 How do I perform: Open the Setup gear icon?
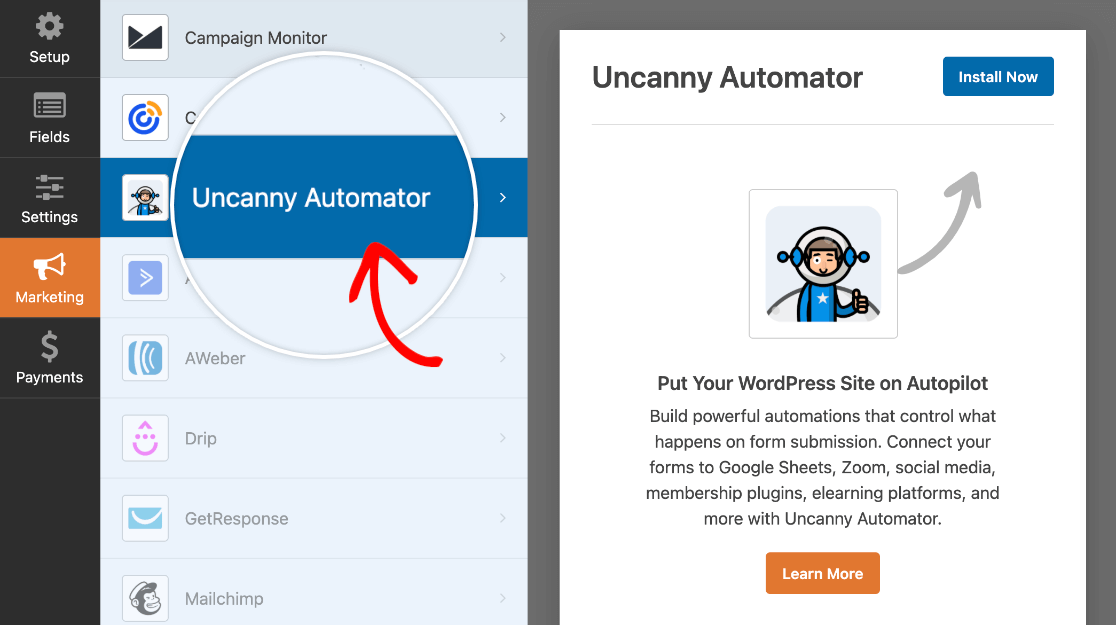point(49,27)
